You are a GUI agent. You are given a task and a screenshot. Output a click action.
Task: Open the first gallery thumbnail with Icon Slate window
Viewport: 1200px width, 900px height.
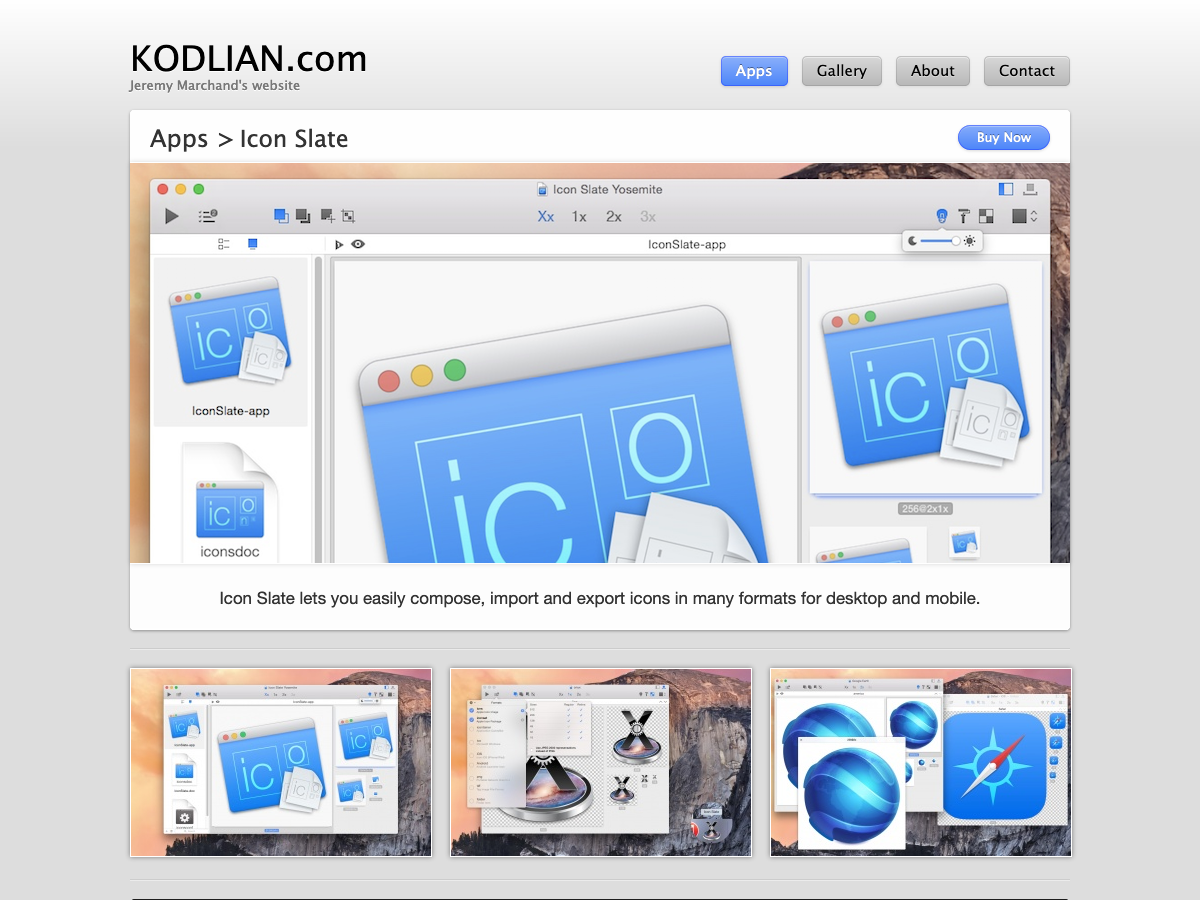tap(281, 762)
